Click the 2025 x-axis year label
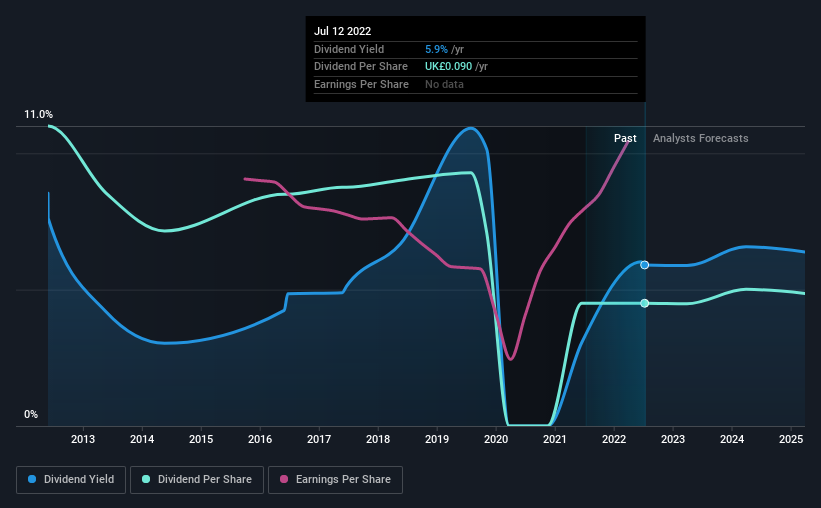Viewport: 821px width, 508px height. 791,439
